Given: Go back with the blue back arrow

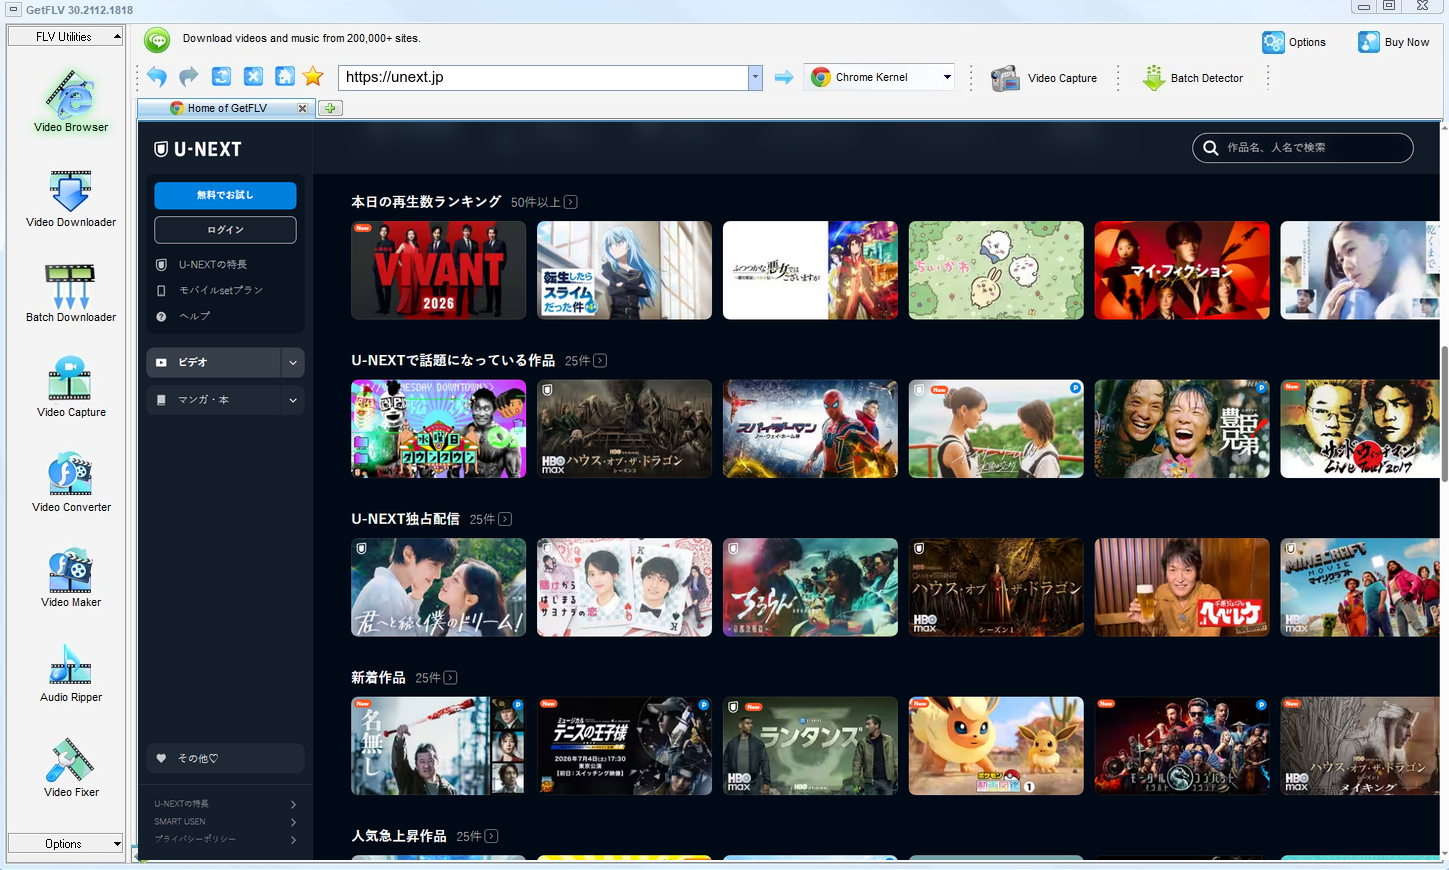Looking at the screenshot, I should (157, 77).
